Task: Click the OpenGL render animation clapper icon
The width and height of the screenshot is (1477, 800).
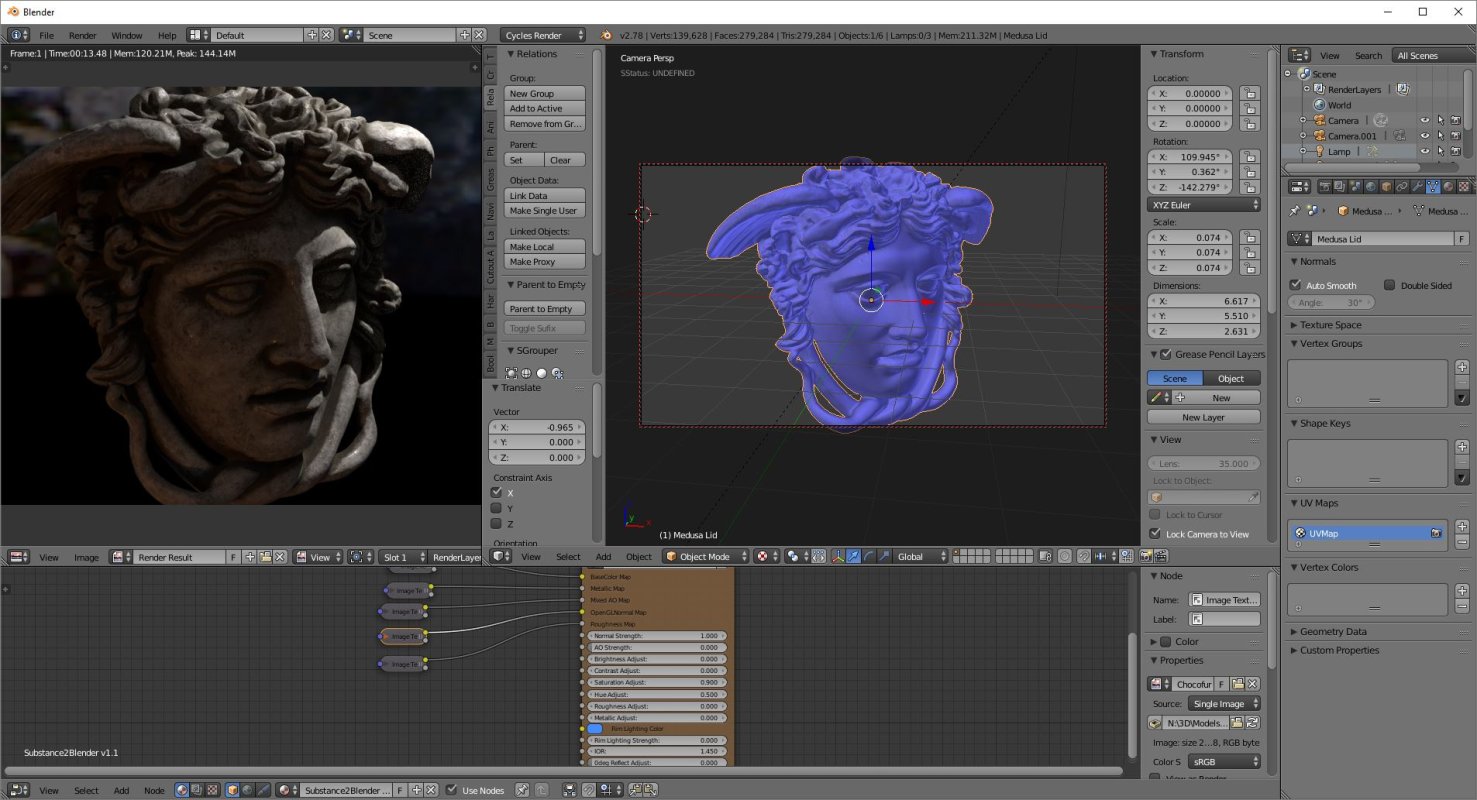Action: [x=1162, y=557]
